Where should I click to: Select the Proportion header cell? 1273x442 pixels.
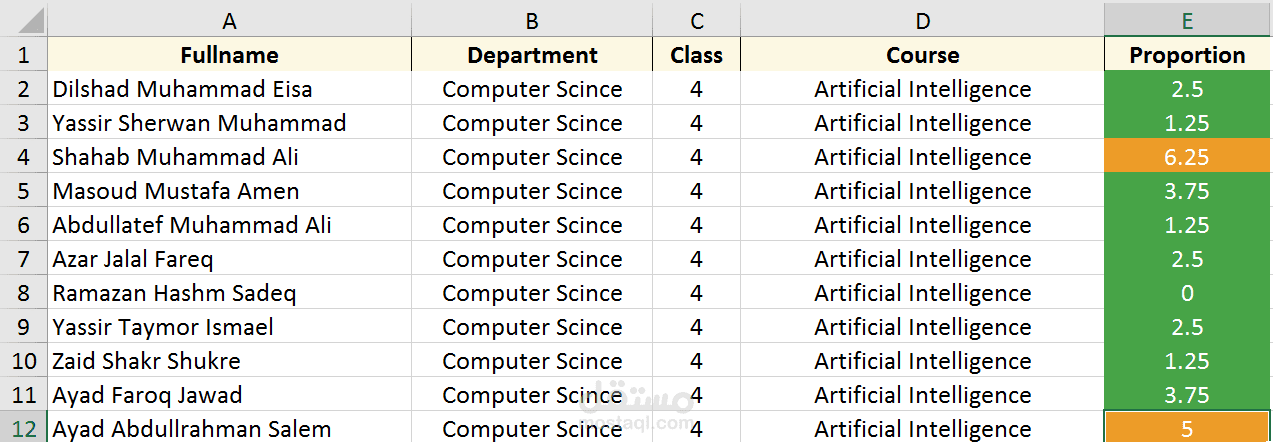1187,55
